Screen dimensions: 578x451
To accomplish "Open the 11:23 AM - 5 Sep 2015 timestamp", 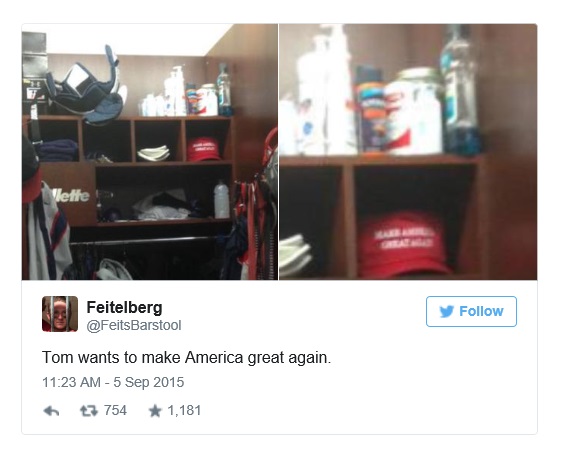I will (x=113, y=382).
